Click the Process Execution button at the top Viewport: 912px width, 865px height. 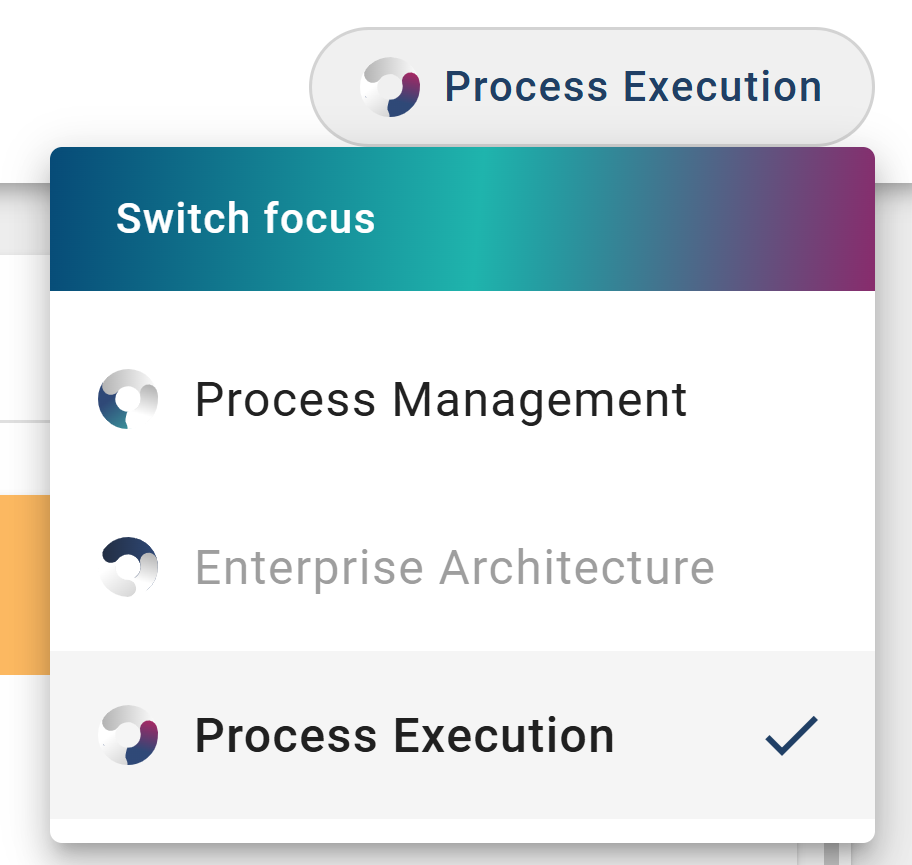point(591,87)
